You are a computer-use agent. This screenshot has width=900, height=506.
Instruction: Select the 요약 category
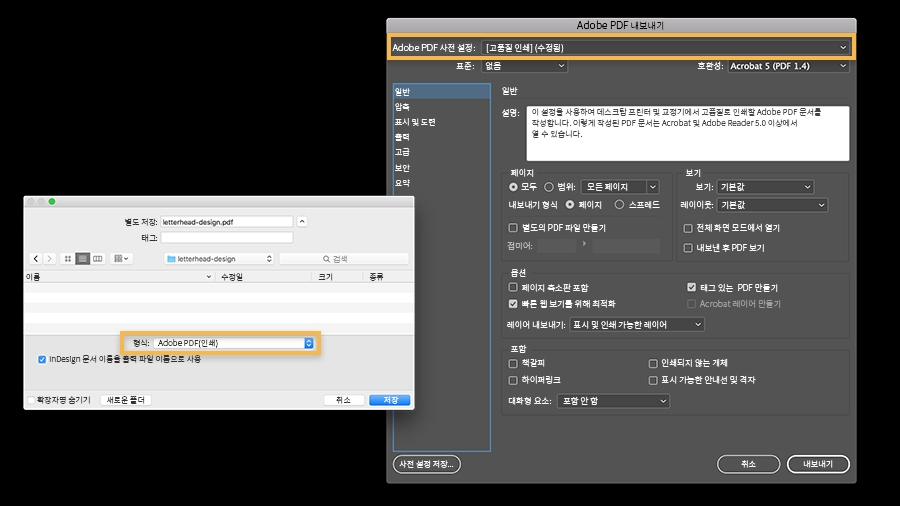441,183
